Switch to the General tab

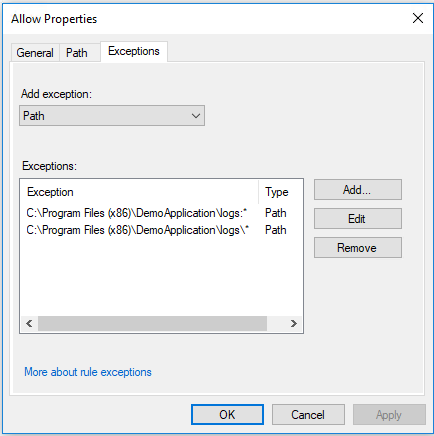pyautogui.click(x=35, y=53)
